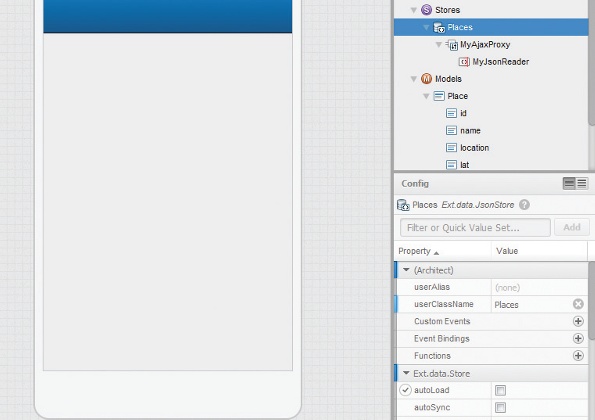
Task: Click the MyJsonReader reader icon
Action: pos(464,62)
